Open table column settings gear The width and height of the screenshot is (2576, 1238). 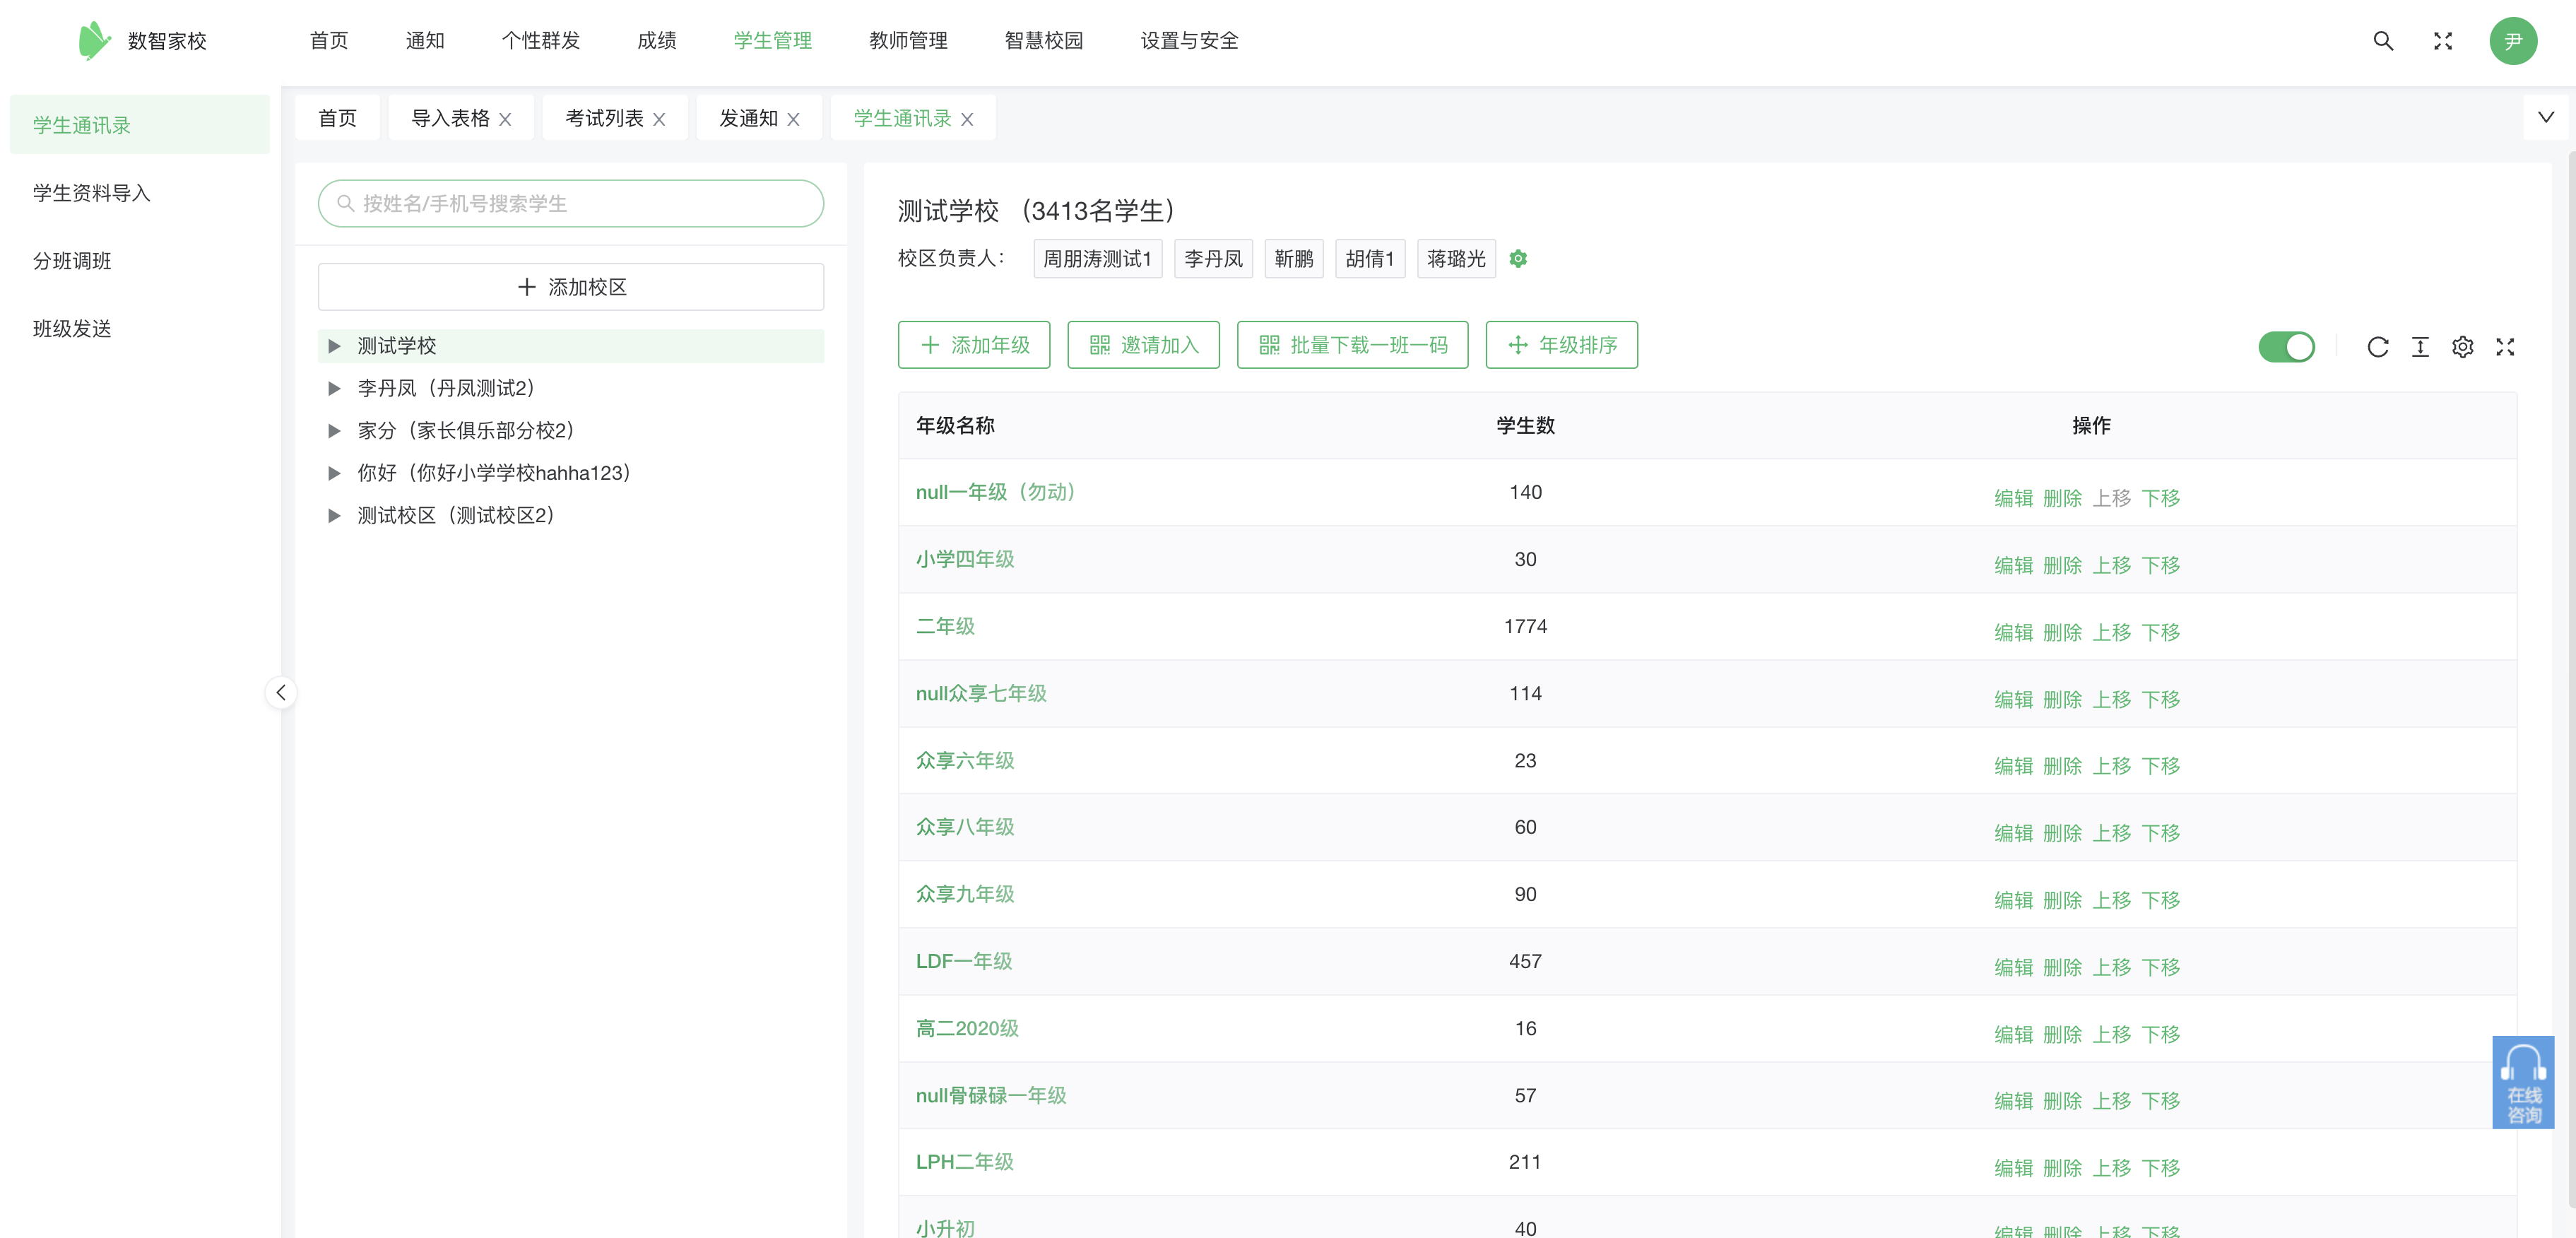(2463, 347)
